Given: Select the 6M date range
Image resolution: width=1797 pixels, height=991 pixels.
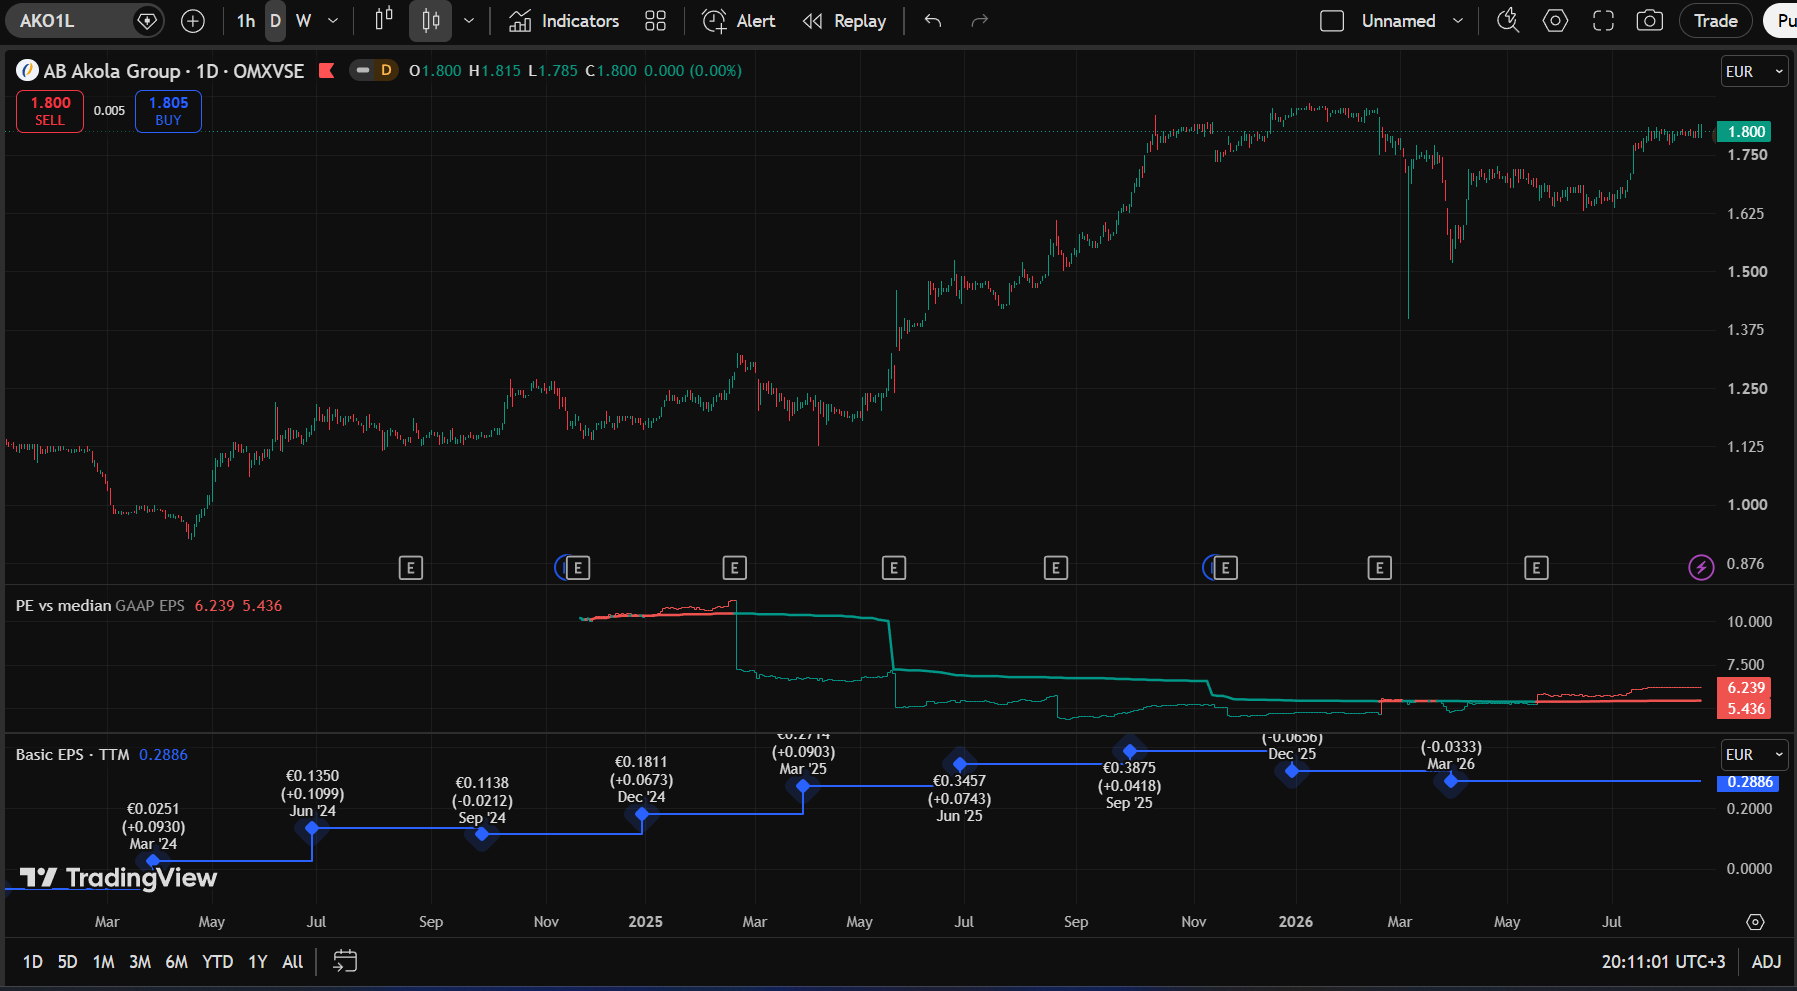Looking at the screenshot, I should point(176,962).
